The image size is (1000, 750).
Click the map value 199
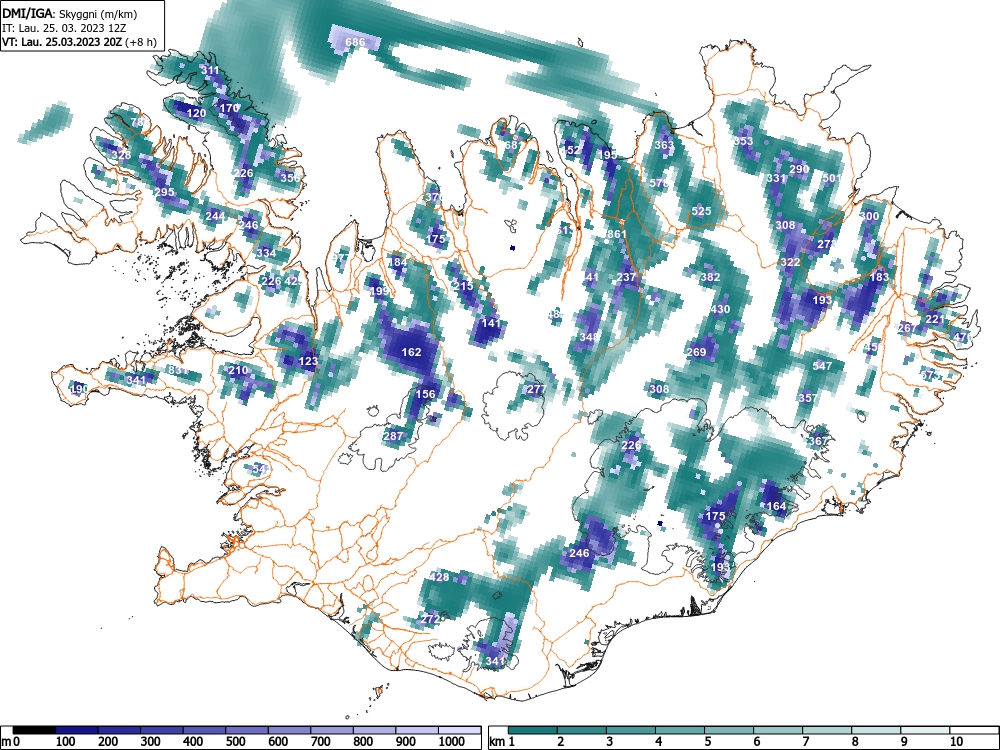point(379,291)
